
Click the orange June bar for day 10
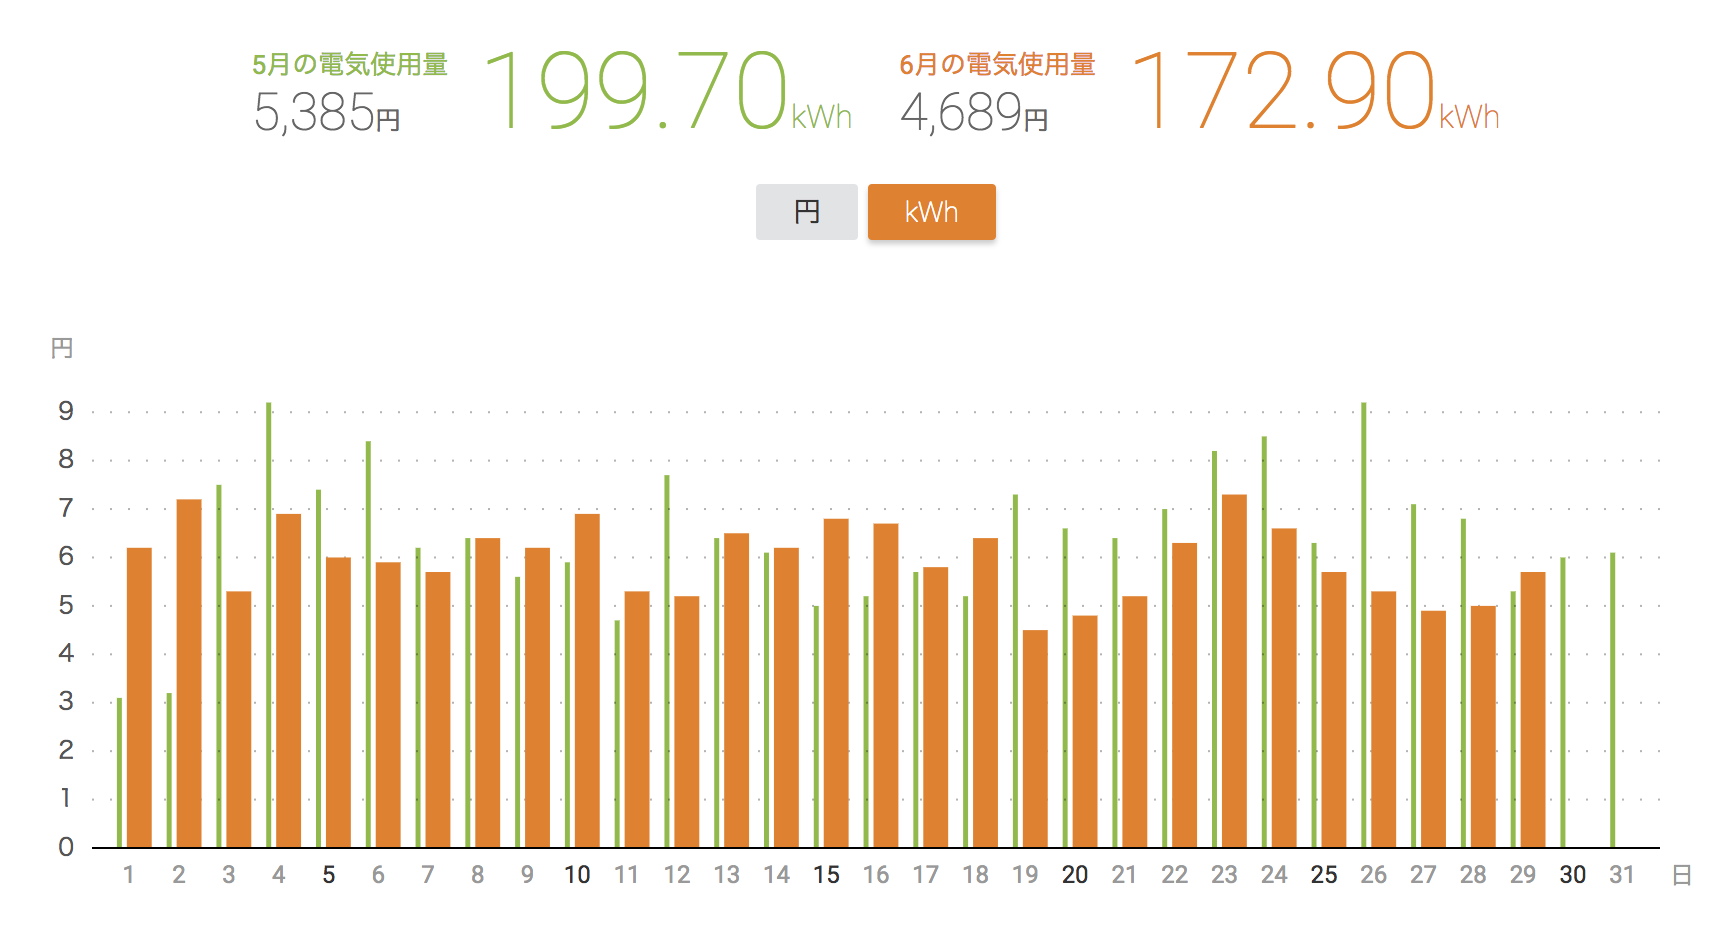pyautogui.click(x=587, y=681)
